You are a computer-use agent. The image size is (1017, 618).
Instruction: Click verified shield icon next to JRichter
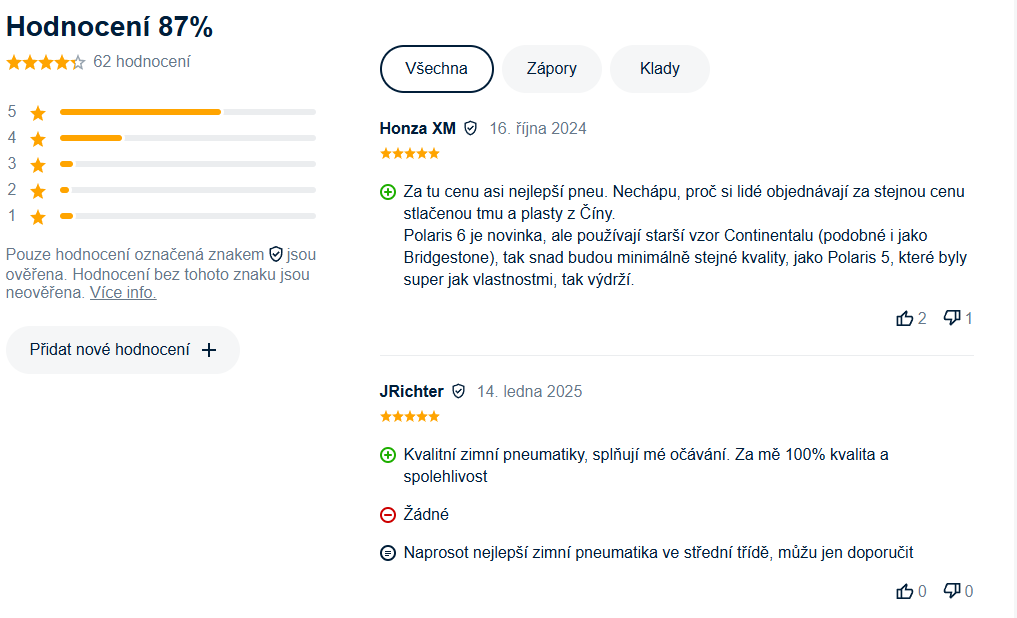point(459,391)
